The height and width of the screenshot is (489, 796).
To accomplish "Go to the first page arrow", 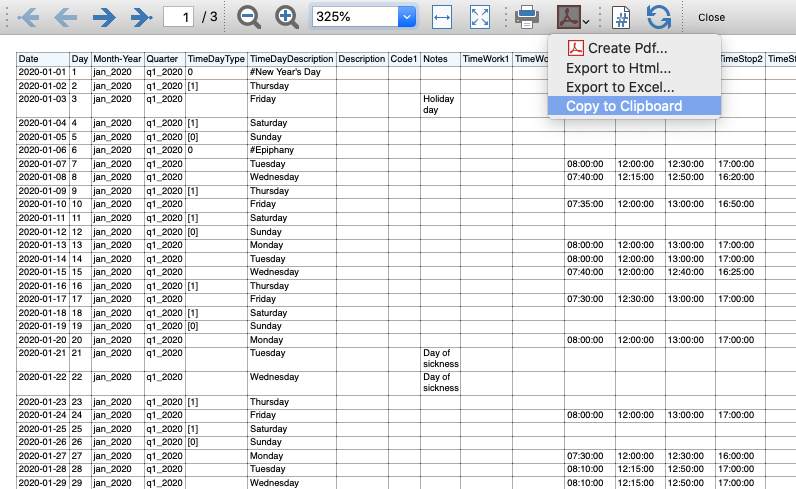I will pos(28,17).
